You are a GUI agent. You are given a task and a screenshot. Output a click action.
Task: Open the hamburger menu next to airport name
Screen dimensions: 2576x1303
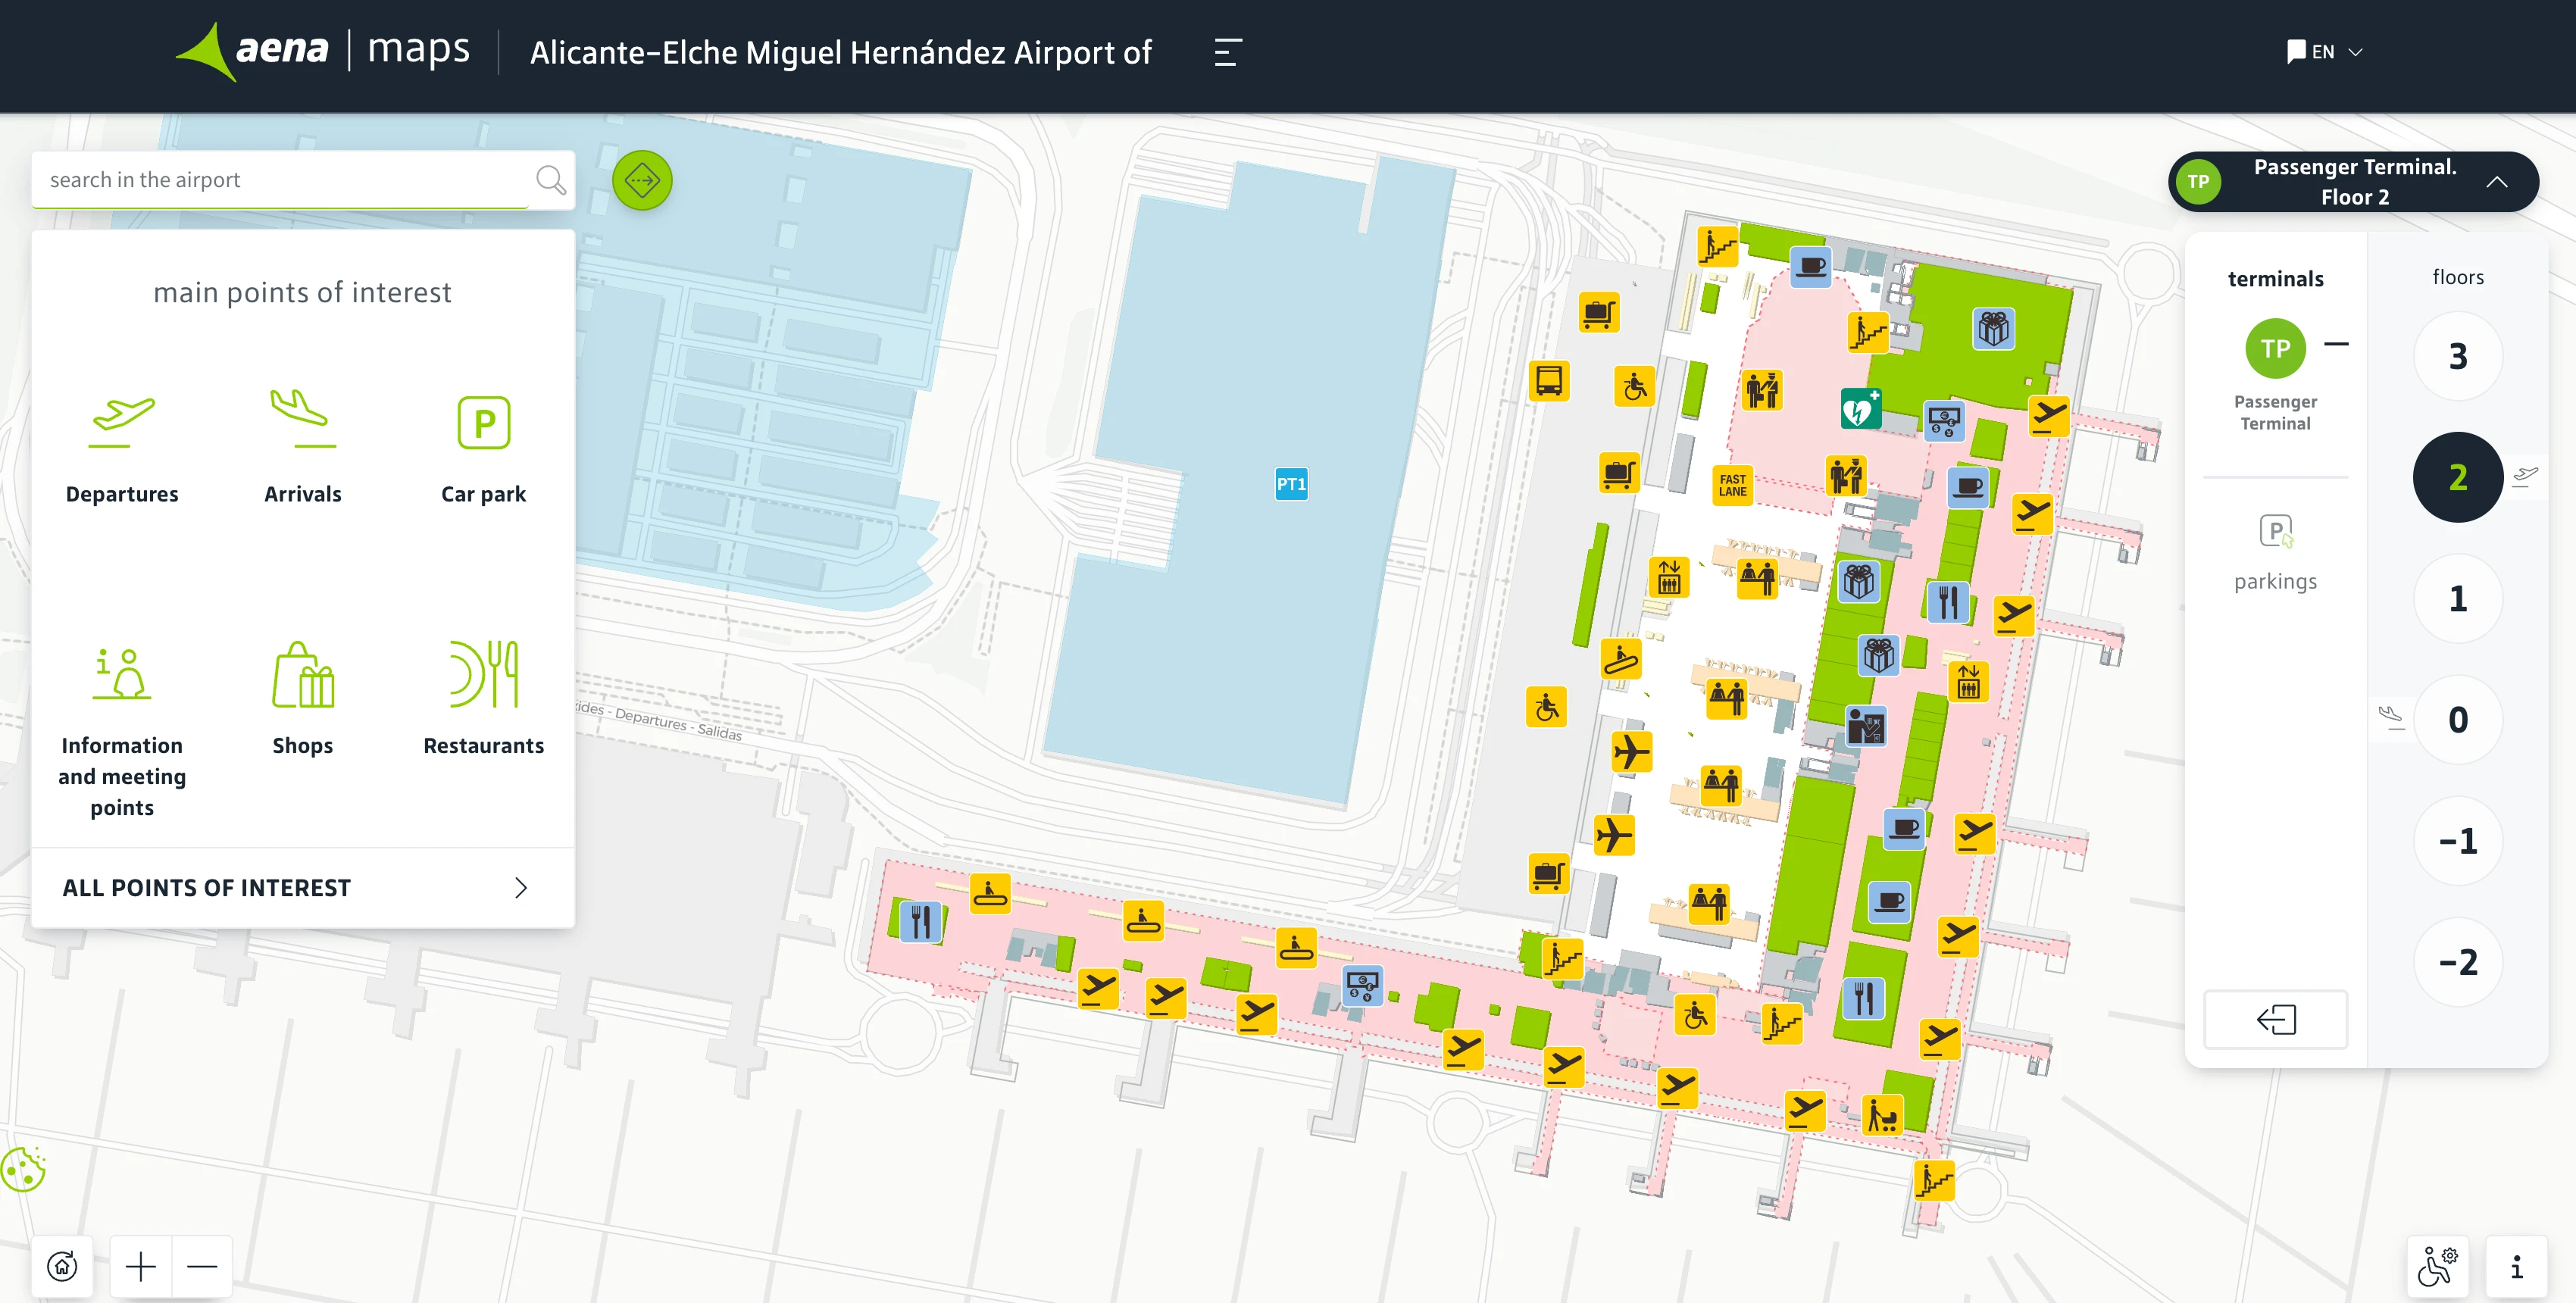(1225, 52)
